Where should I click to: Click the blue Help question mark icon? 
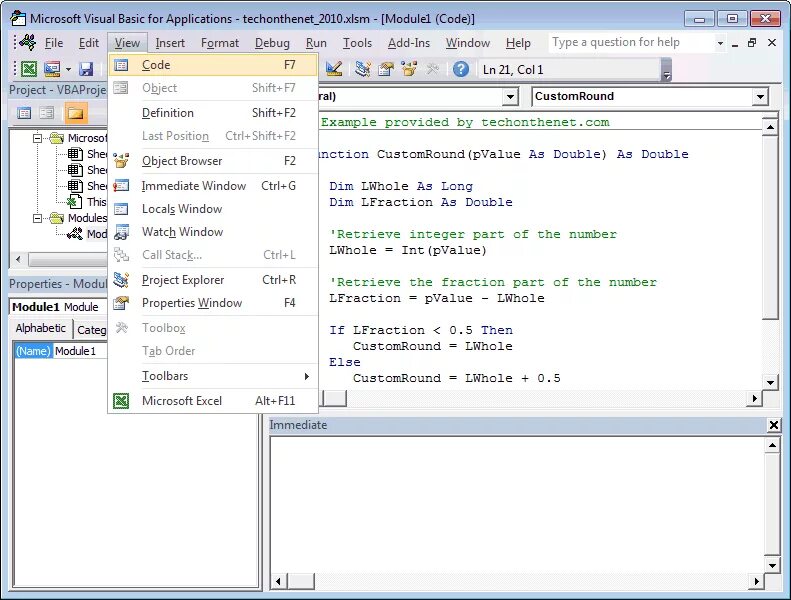point(461,69)
